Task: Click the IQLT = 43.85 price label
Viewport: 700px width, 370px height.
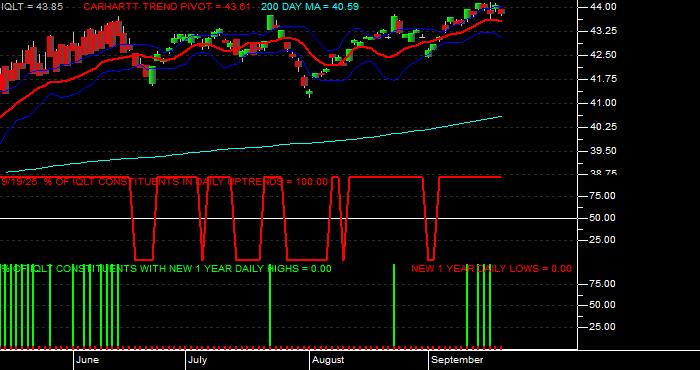Action: coord(31,7)
